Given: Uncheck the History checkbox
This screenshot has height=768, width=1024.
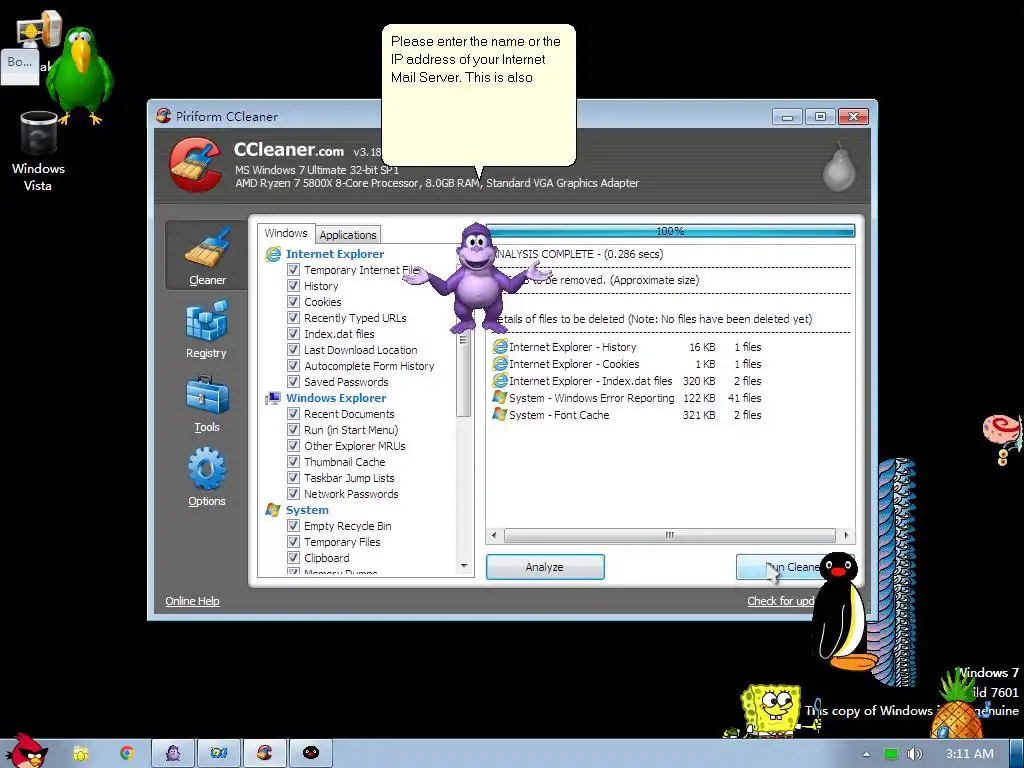Looking at the screenshot, I should pyautogui.click(x=293, y=285).
